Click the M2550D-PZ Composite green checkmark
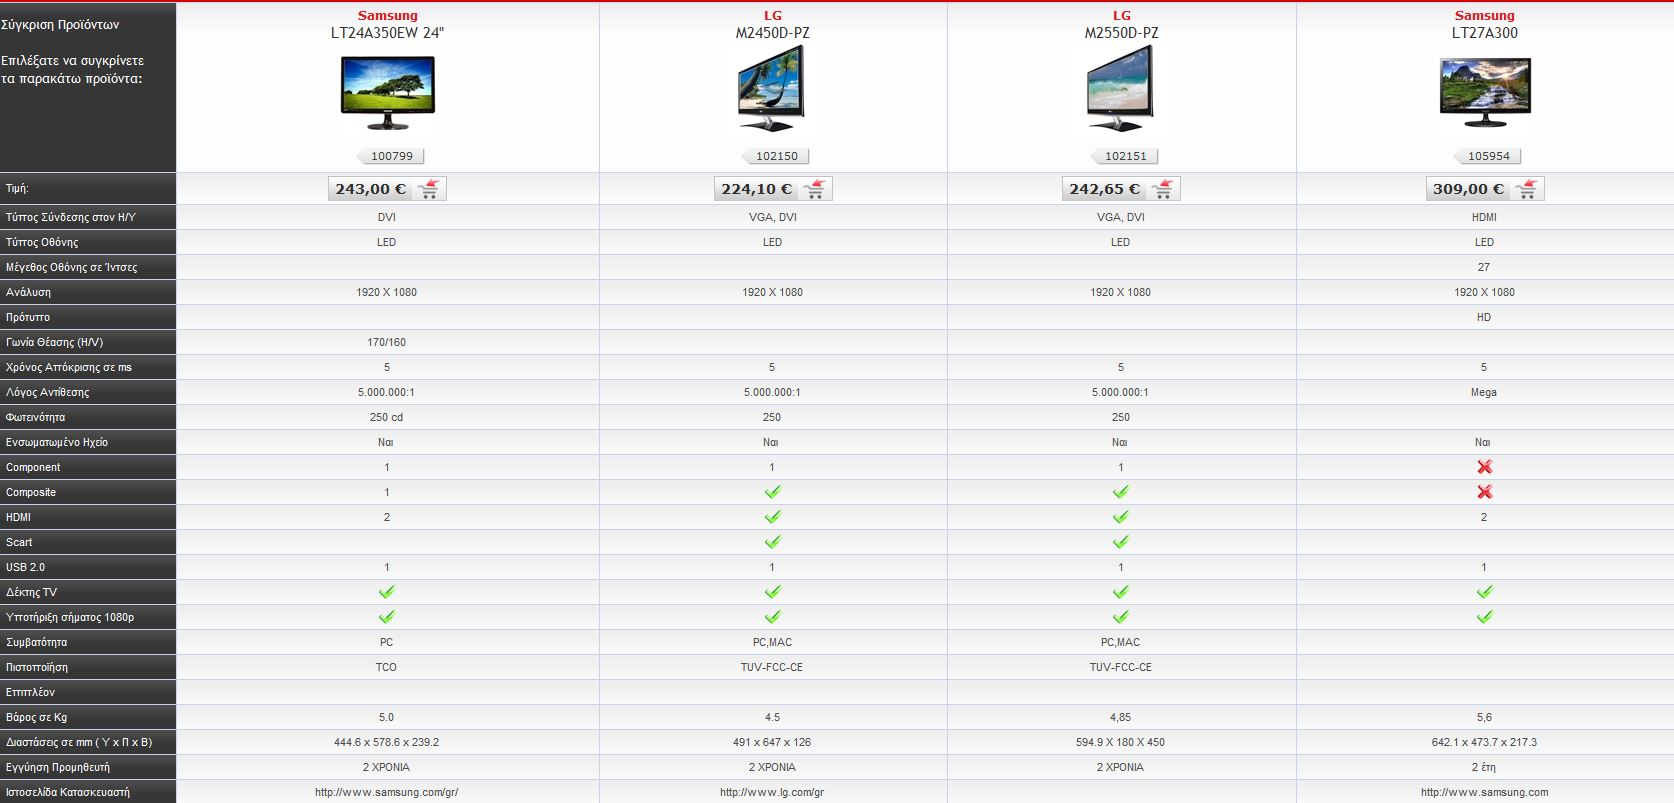The width and height of the screenshot is (1674, 803). [x=1120, y=492]
